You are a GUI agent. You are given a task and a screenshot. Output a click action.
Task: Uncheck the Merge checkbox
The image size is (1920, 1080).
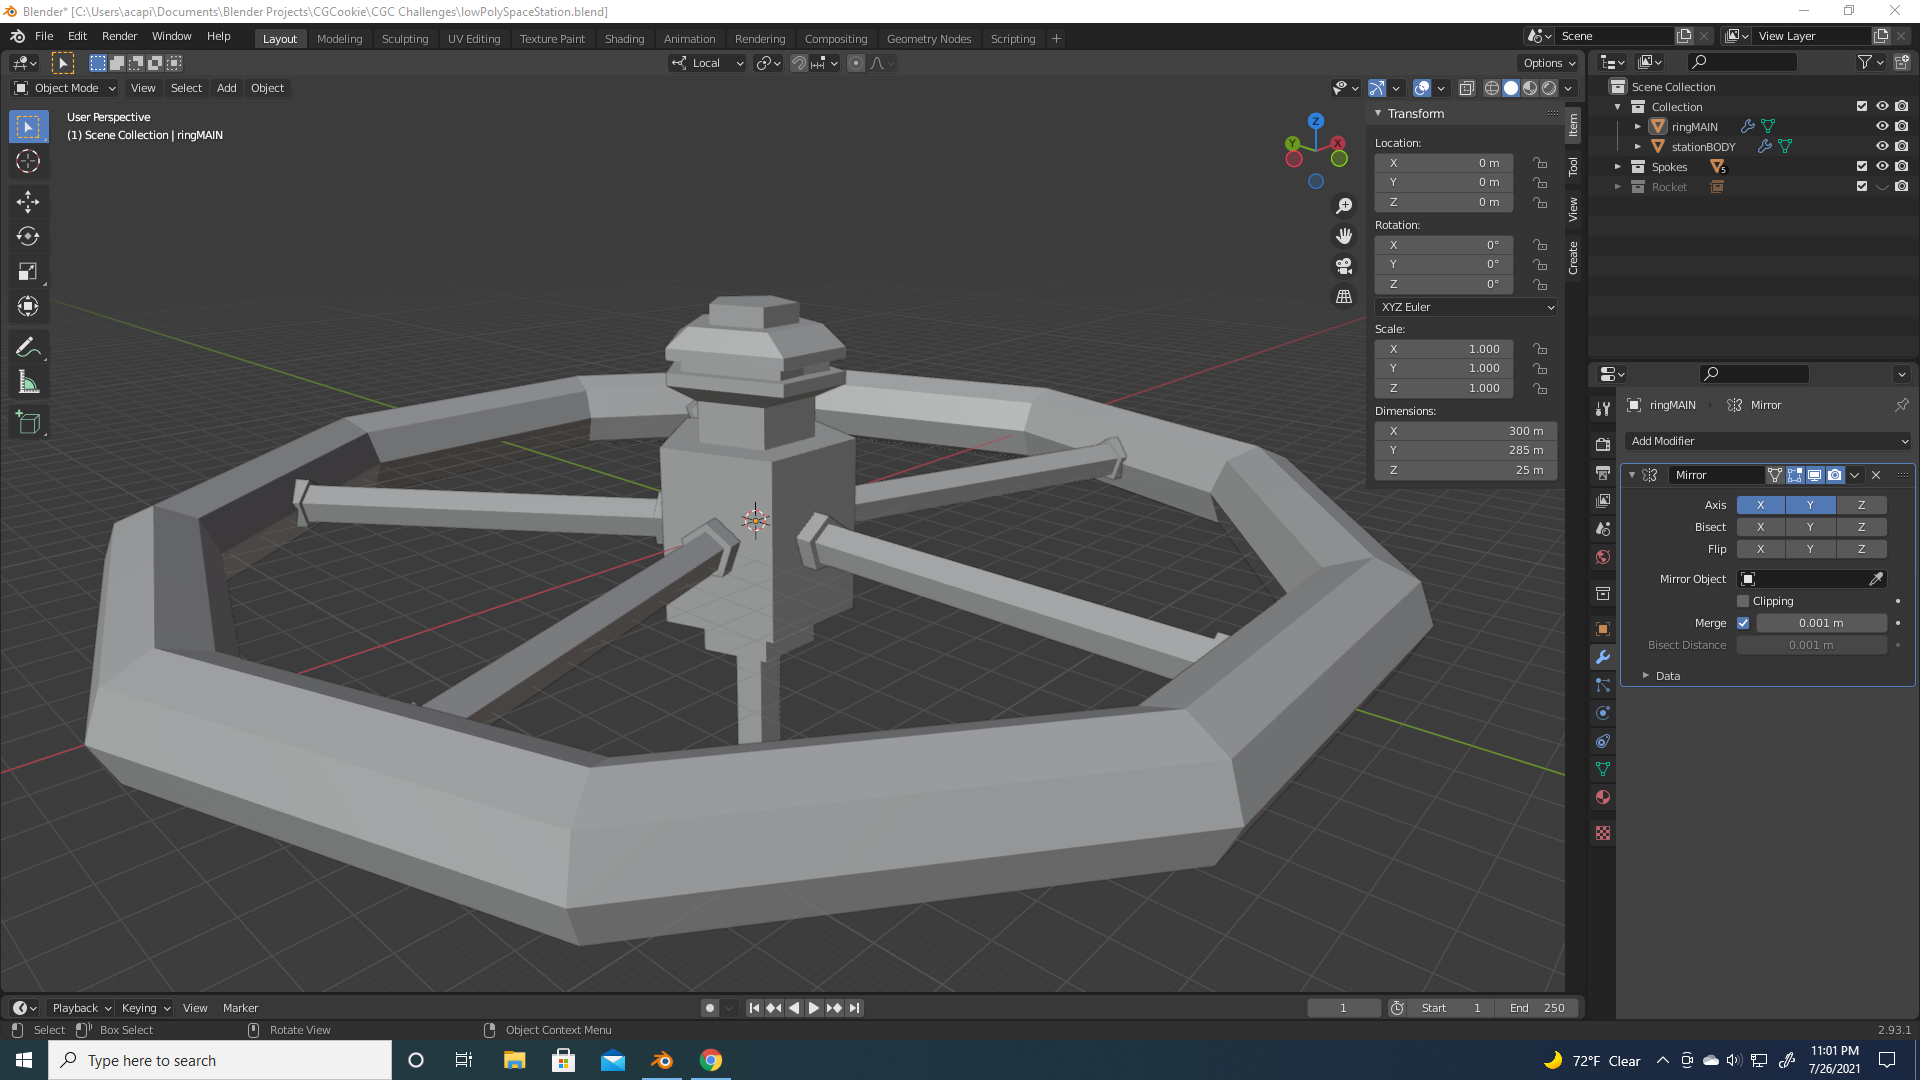(x=1743, y=623)
